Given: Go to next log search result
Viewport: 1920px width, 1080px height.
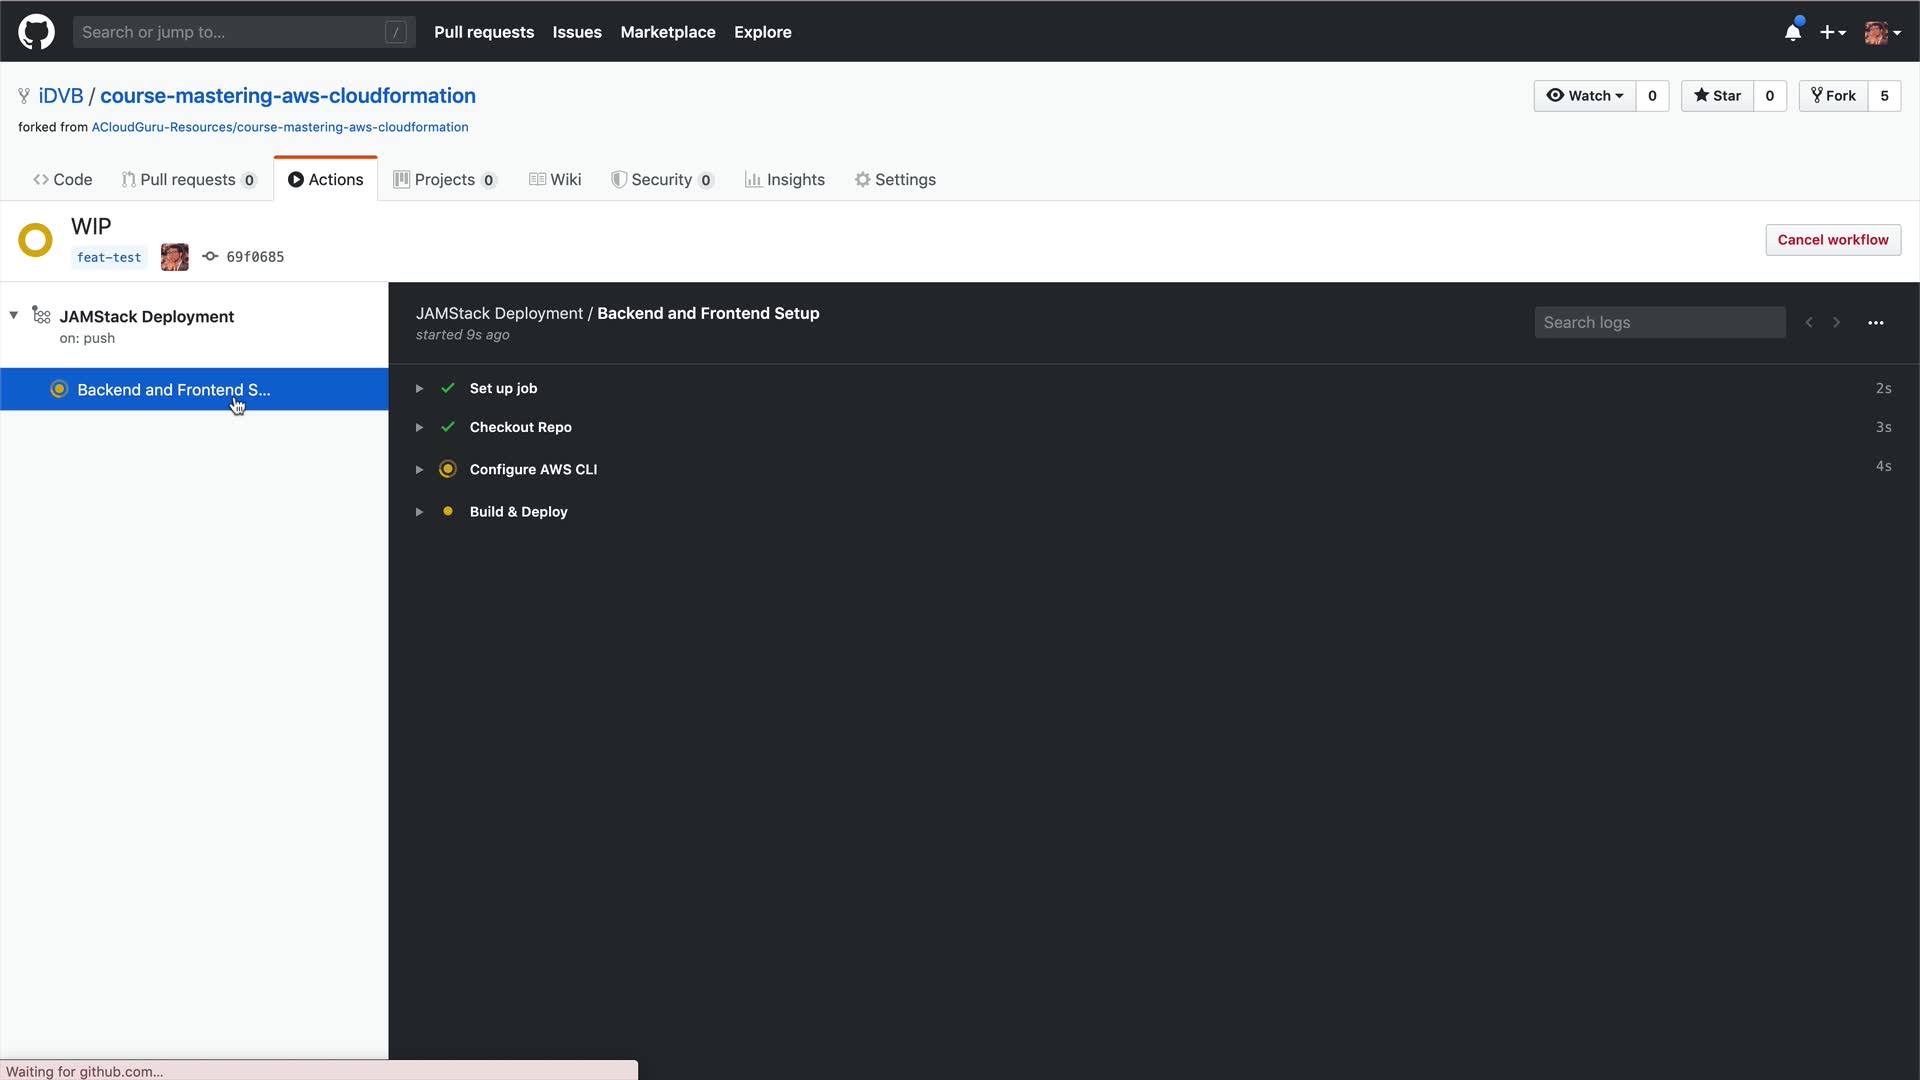Looking at the screenshot, I should point(1836,323).
